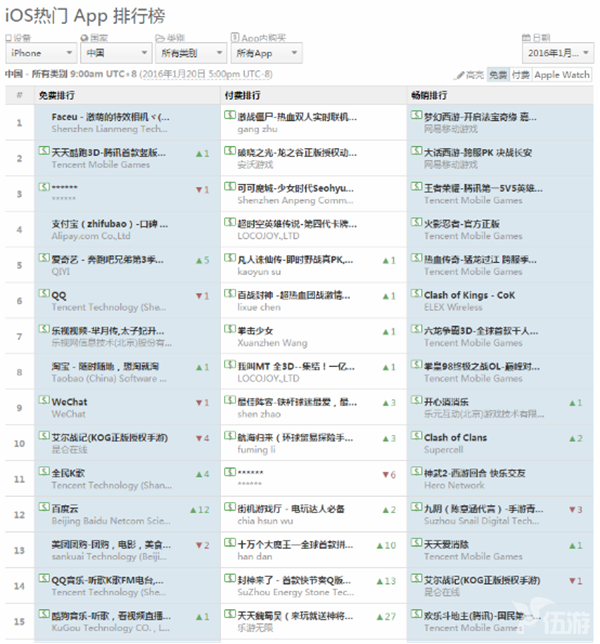Click in-app purchase icon beside 全民K歌

coord(44,471)
